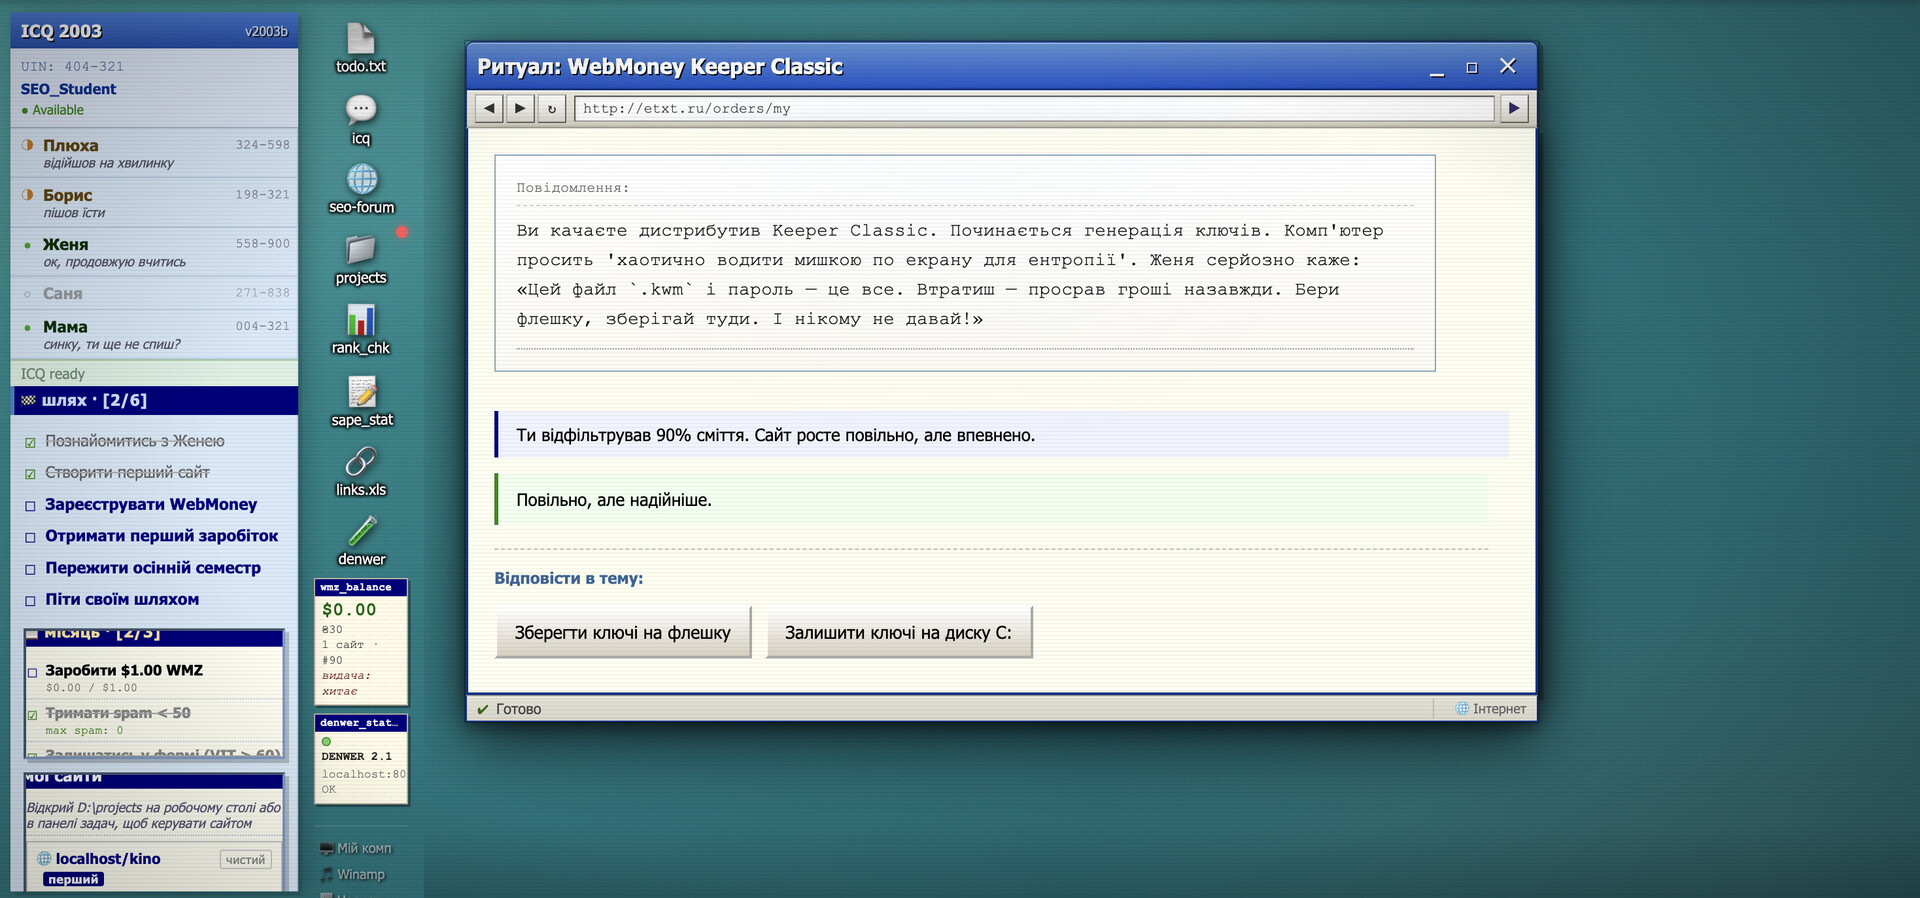Check the Отримати перший заробіток checkbox

pyautogui.click(x=30, y=538)
